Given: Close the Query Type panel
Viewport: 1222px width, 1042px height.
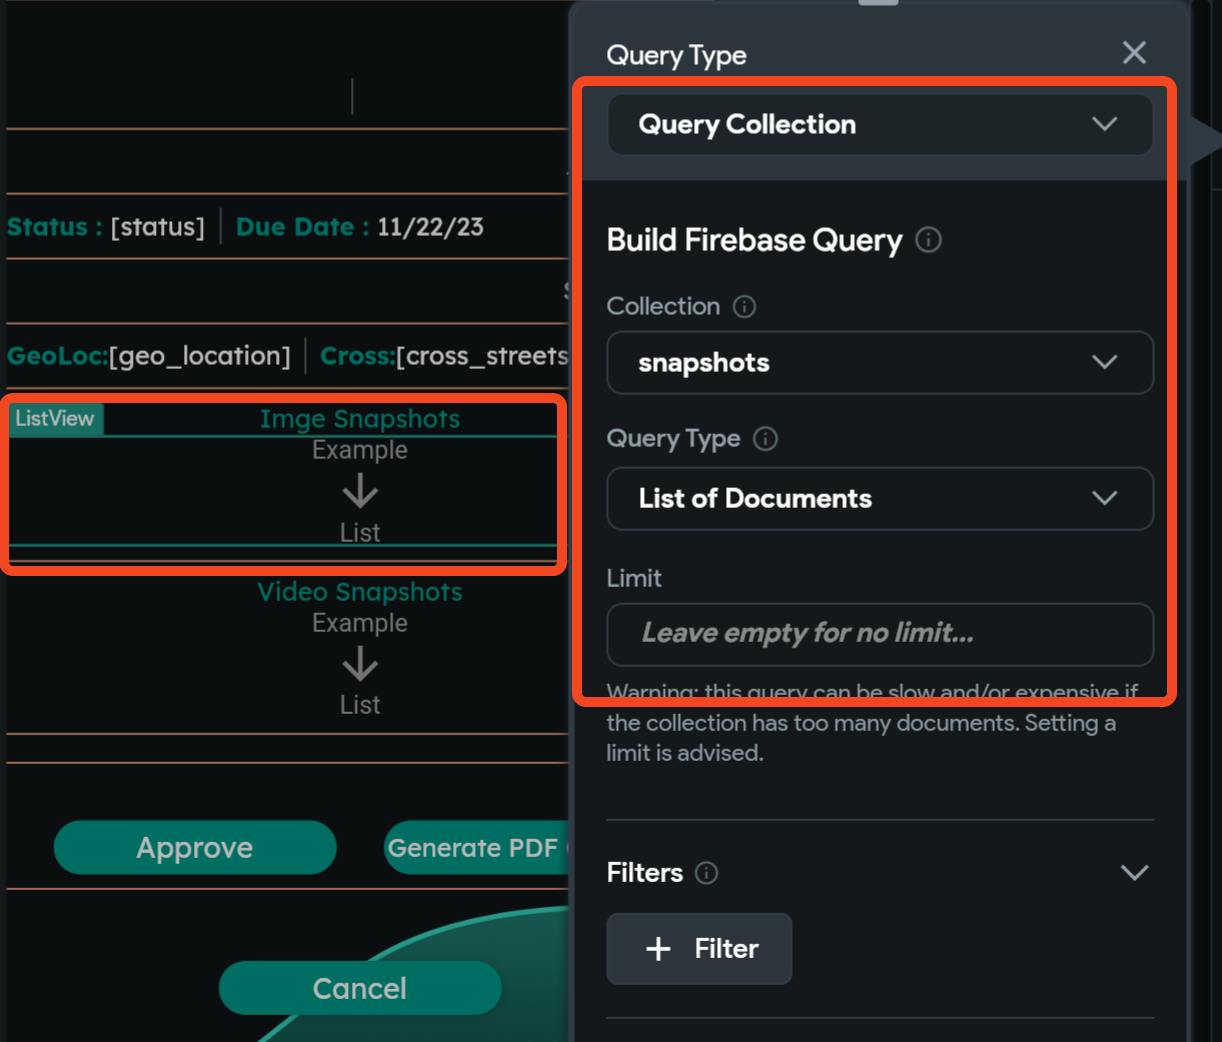Looking at the screenshot, I should point(1133,53).
